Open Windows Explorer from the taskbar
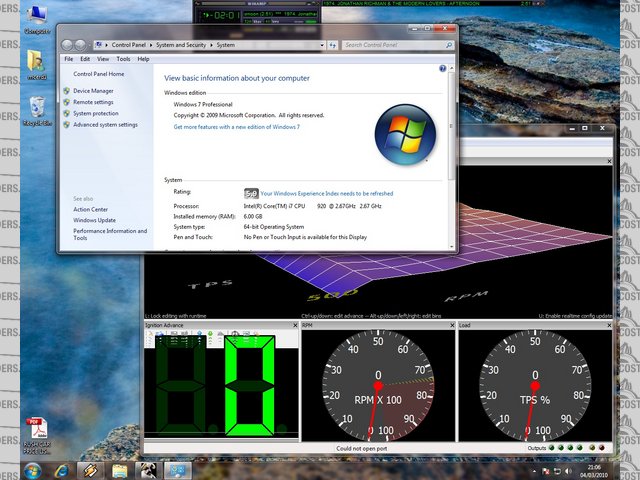The width and height of the screenshot is (640, 480). (120, 471)
